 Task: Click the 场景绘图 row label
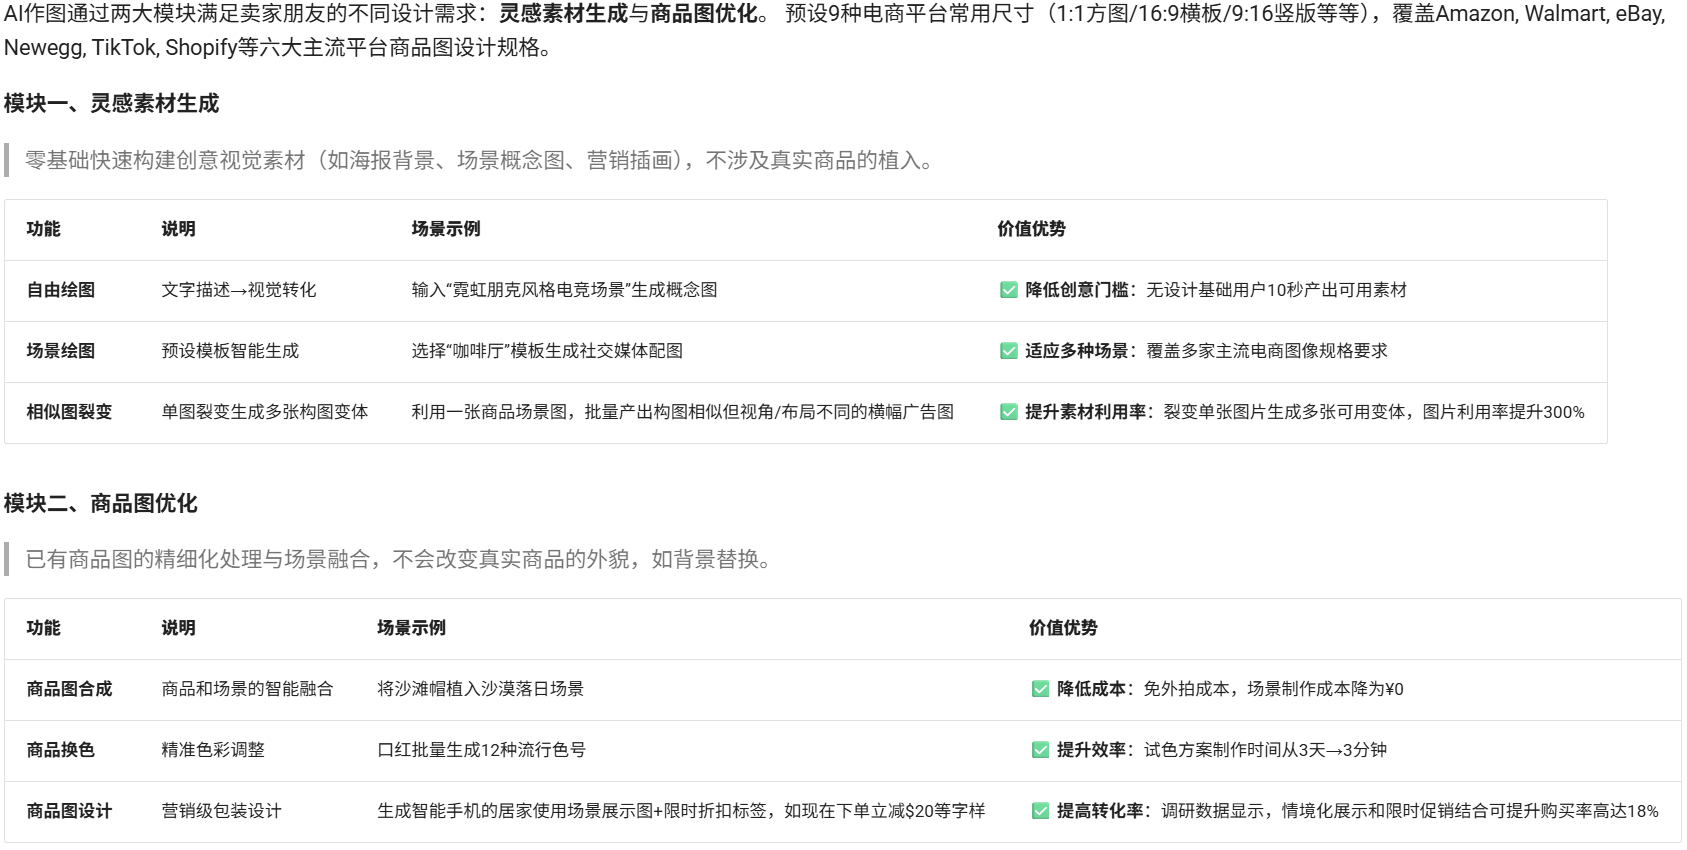click(61, 351)
